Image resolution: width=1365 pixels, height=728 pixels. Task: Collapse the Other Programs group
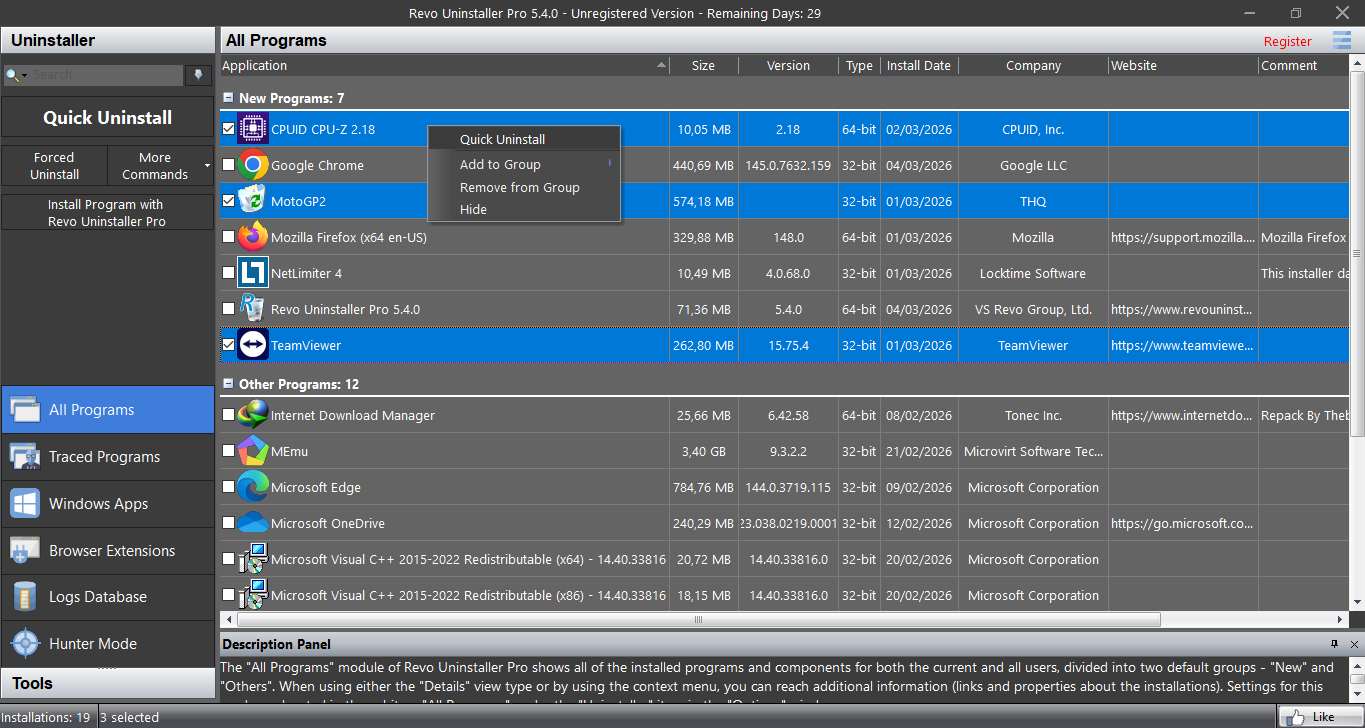click(228, 384)
